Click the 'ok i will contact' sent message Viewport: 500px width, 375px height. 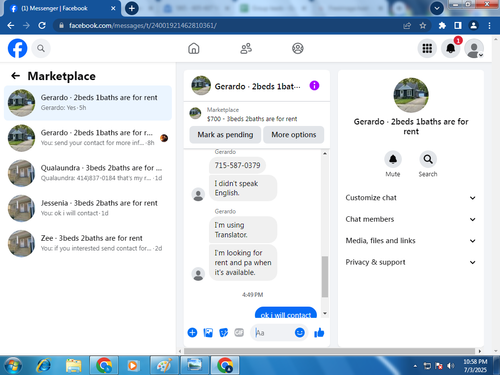coord(286,313)
